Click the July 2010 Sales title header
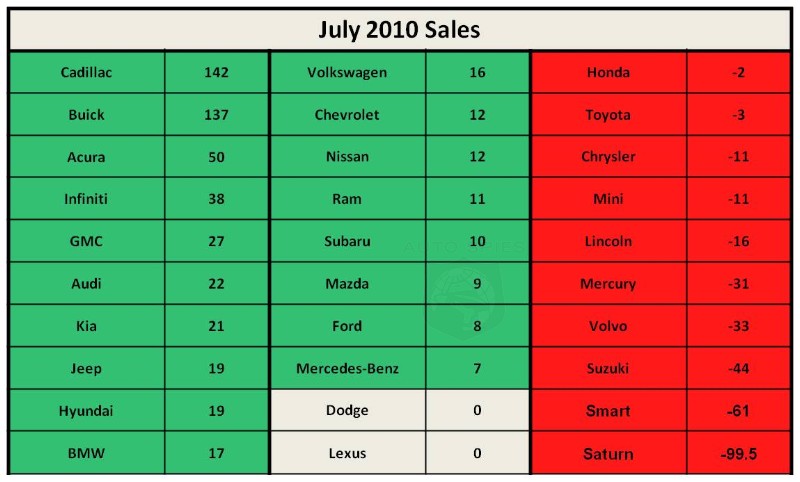 point(400,29)
